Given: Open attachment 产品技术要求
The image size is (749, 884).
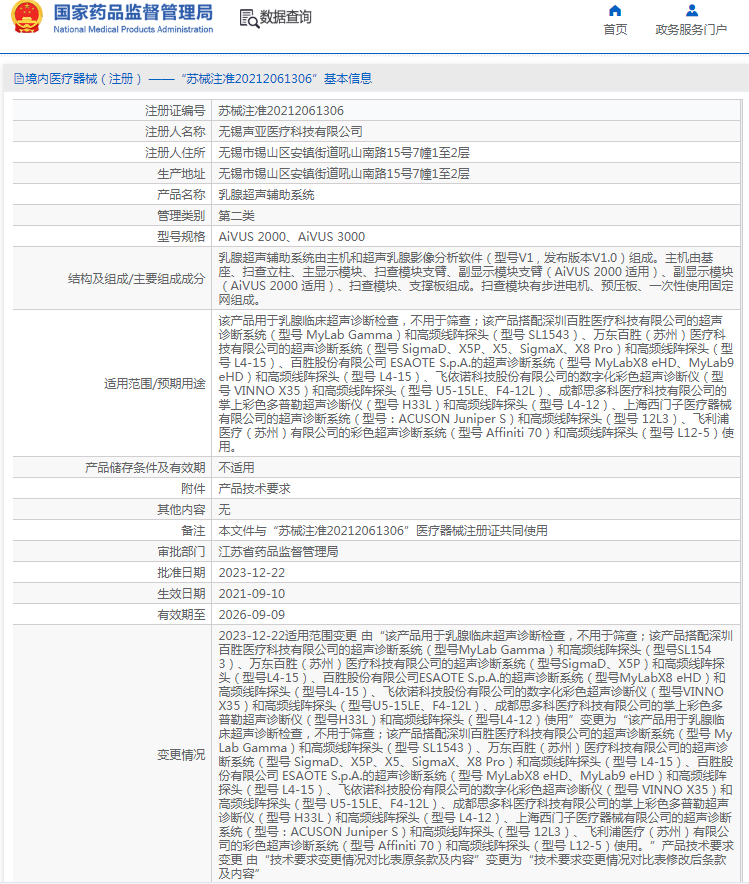Looking at the screenshot, I should (254, 489).
